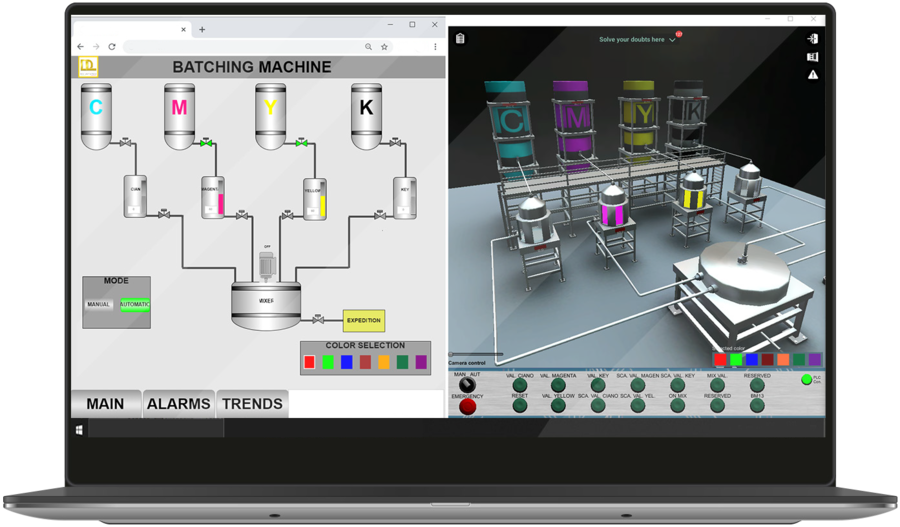Click the yellow logo in HMI header
The width and height of the screenshot is (900, 527).
(x=88, y=67)
